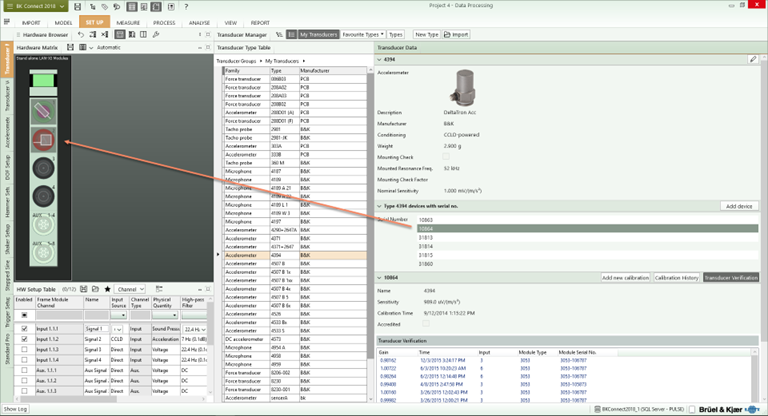
Task: Open the Channel dropdown in HW Setup Table
Action: pyautogui.click(x=131, y=289)
